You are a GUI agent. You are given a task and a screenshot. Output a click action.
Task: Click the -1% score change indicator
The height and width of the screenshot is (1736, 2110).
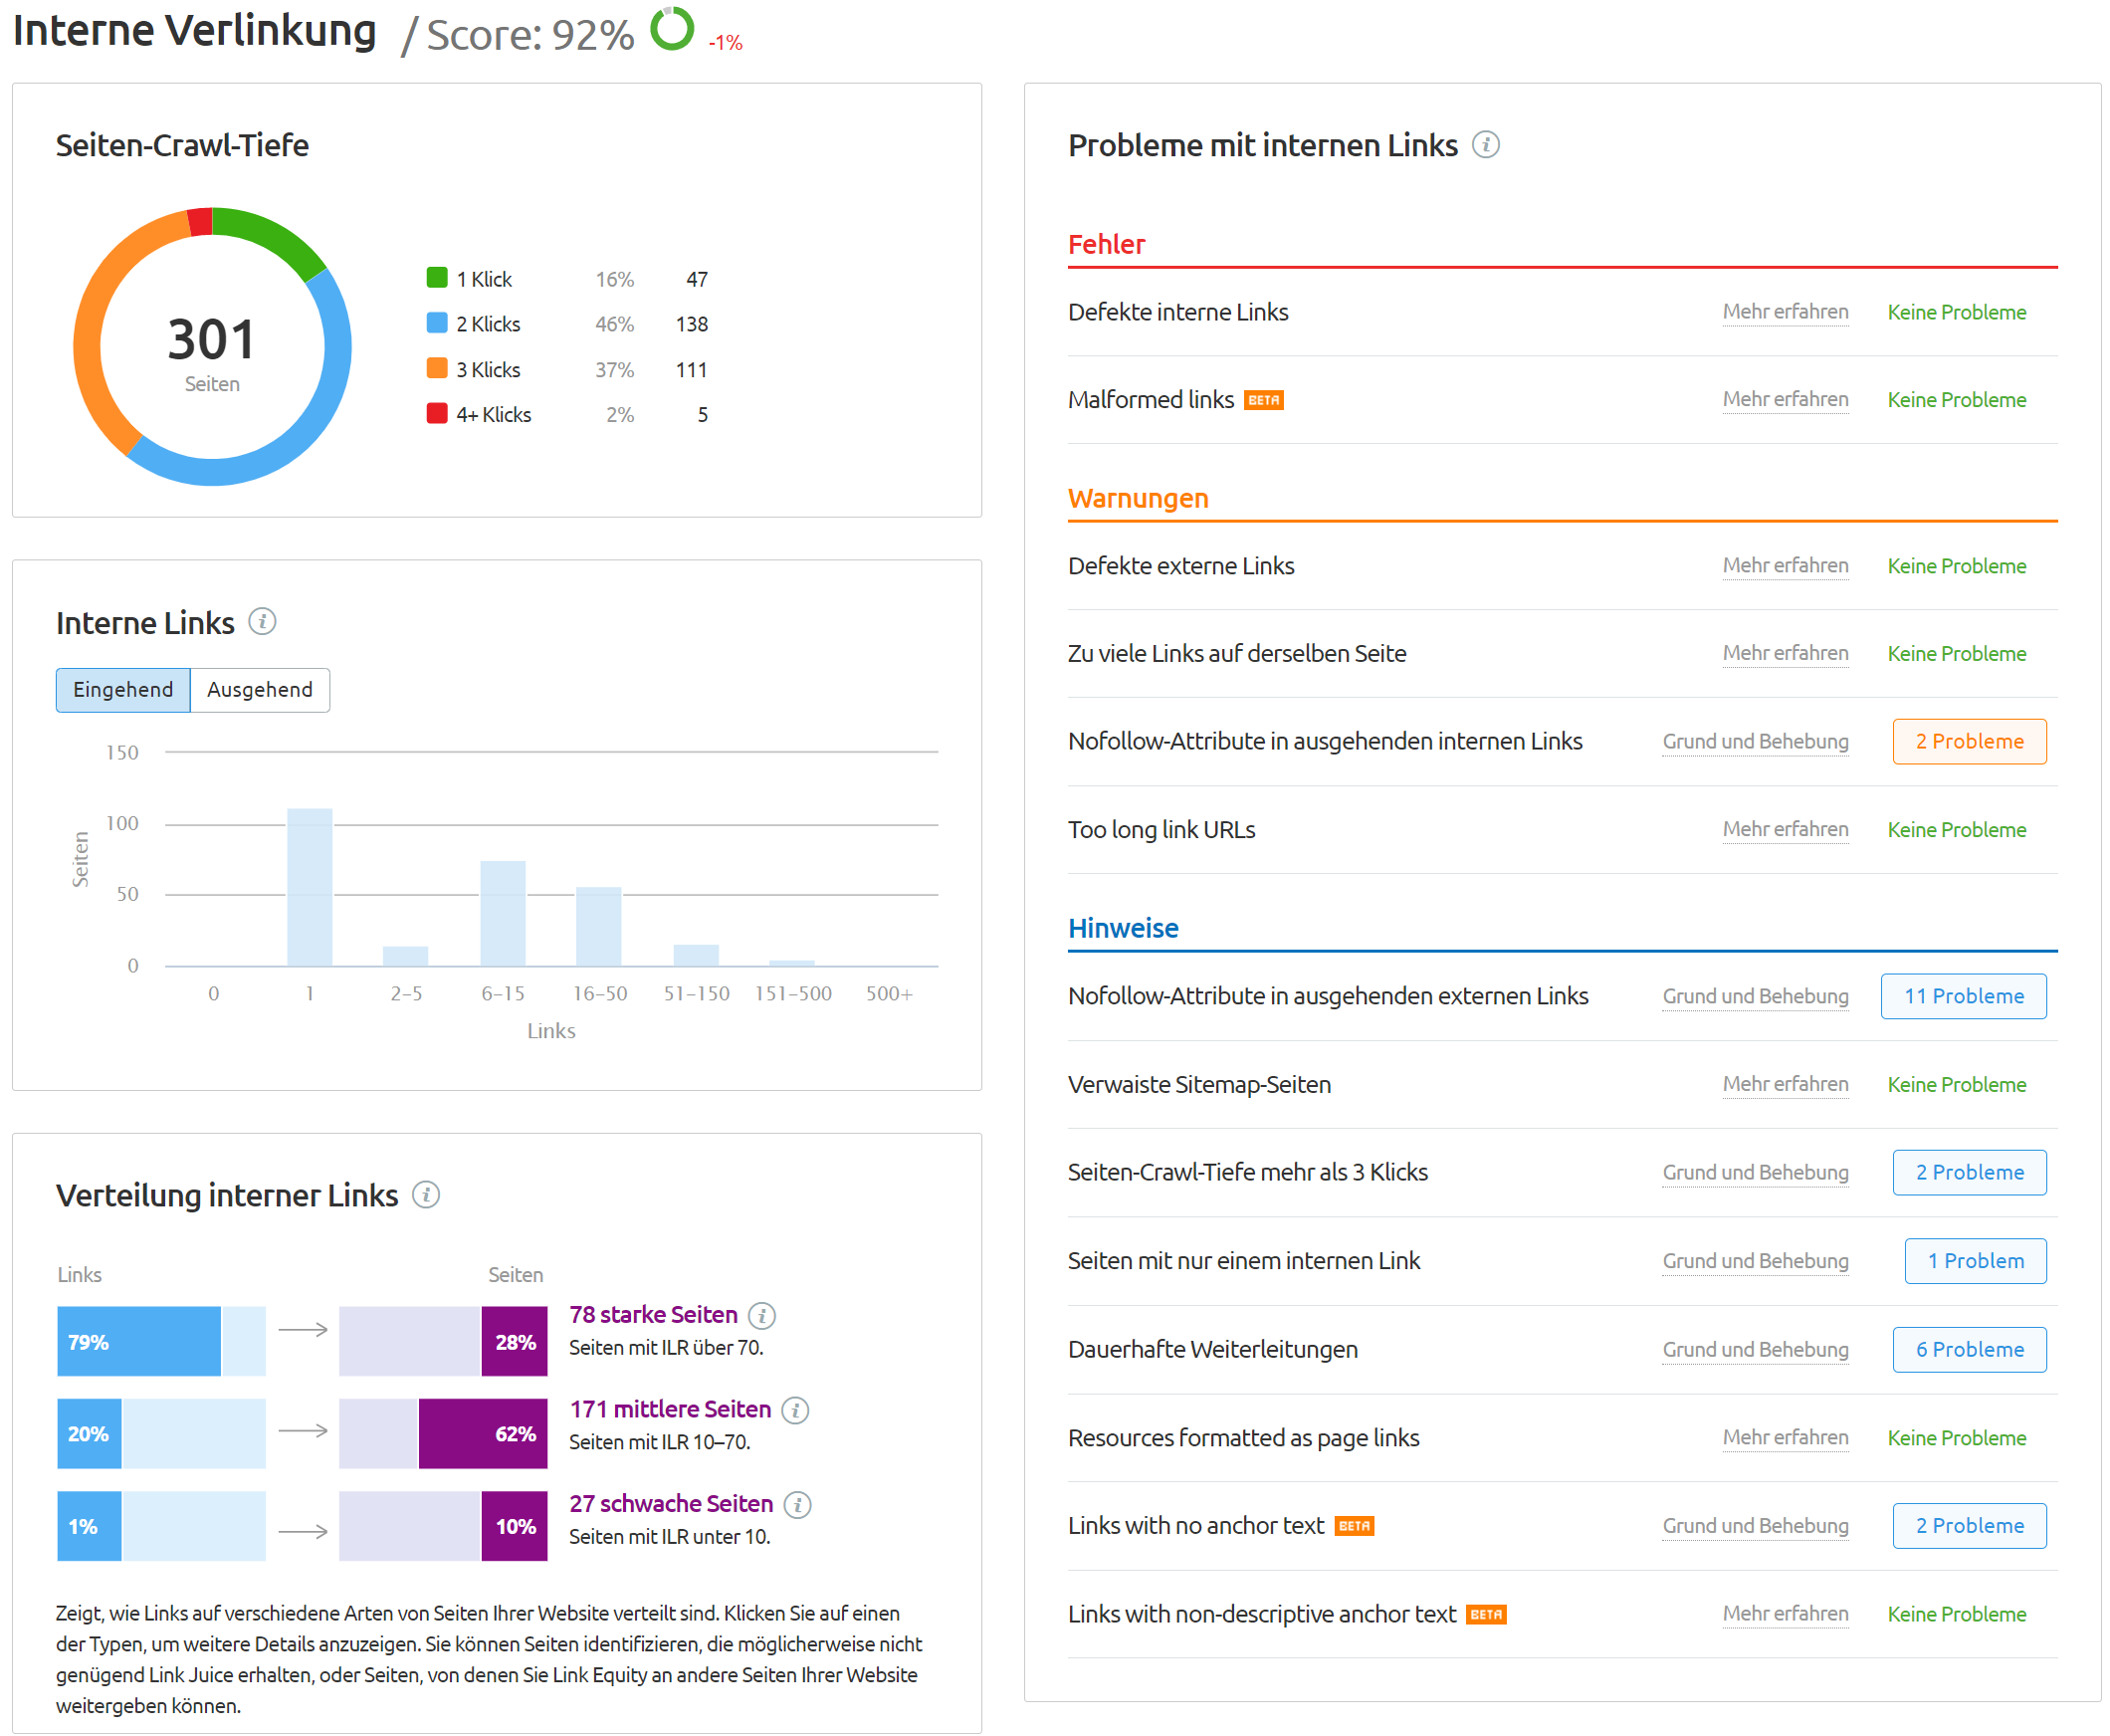(725, 42)
